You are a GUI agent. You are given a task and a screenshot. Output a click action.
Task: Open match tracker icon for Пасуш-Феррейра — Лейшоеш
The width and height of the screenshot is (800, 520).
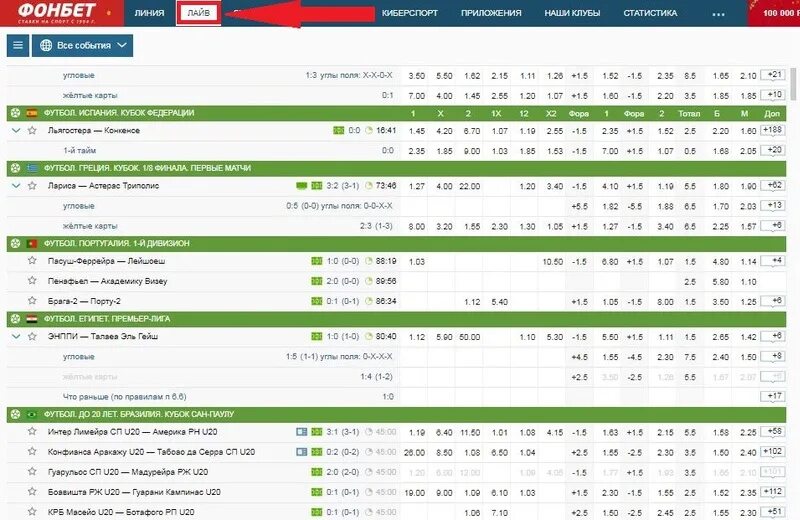(x=317, y=261)
